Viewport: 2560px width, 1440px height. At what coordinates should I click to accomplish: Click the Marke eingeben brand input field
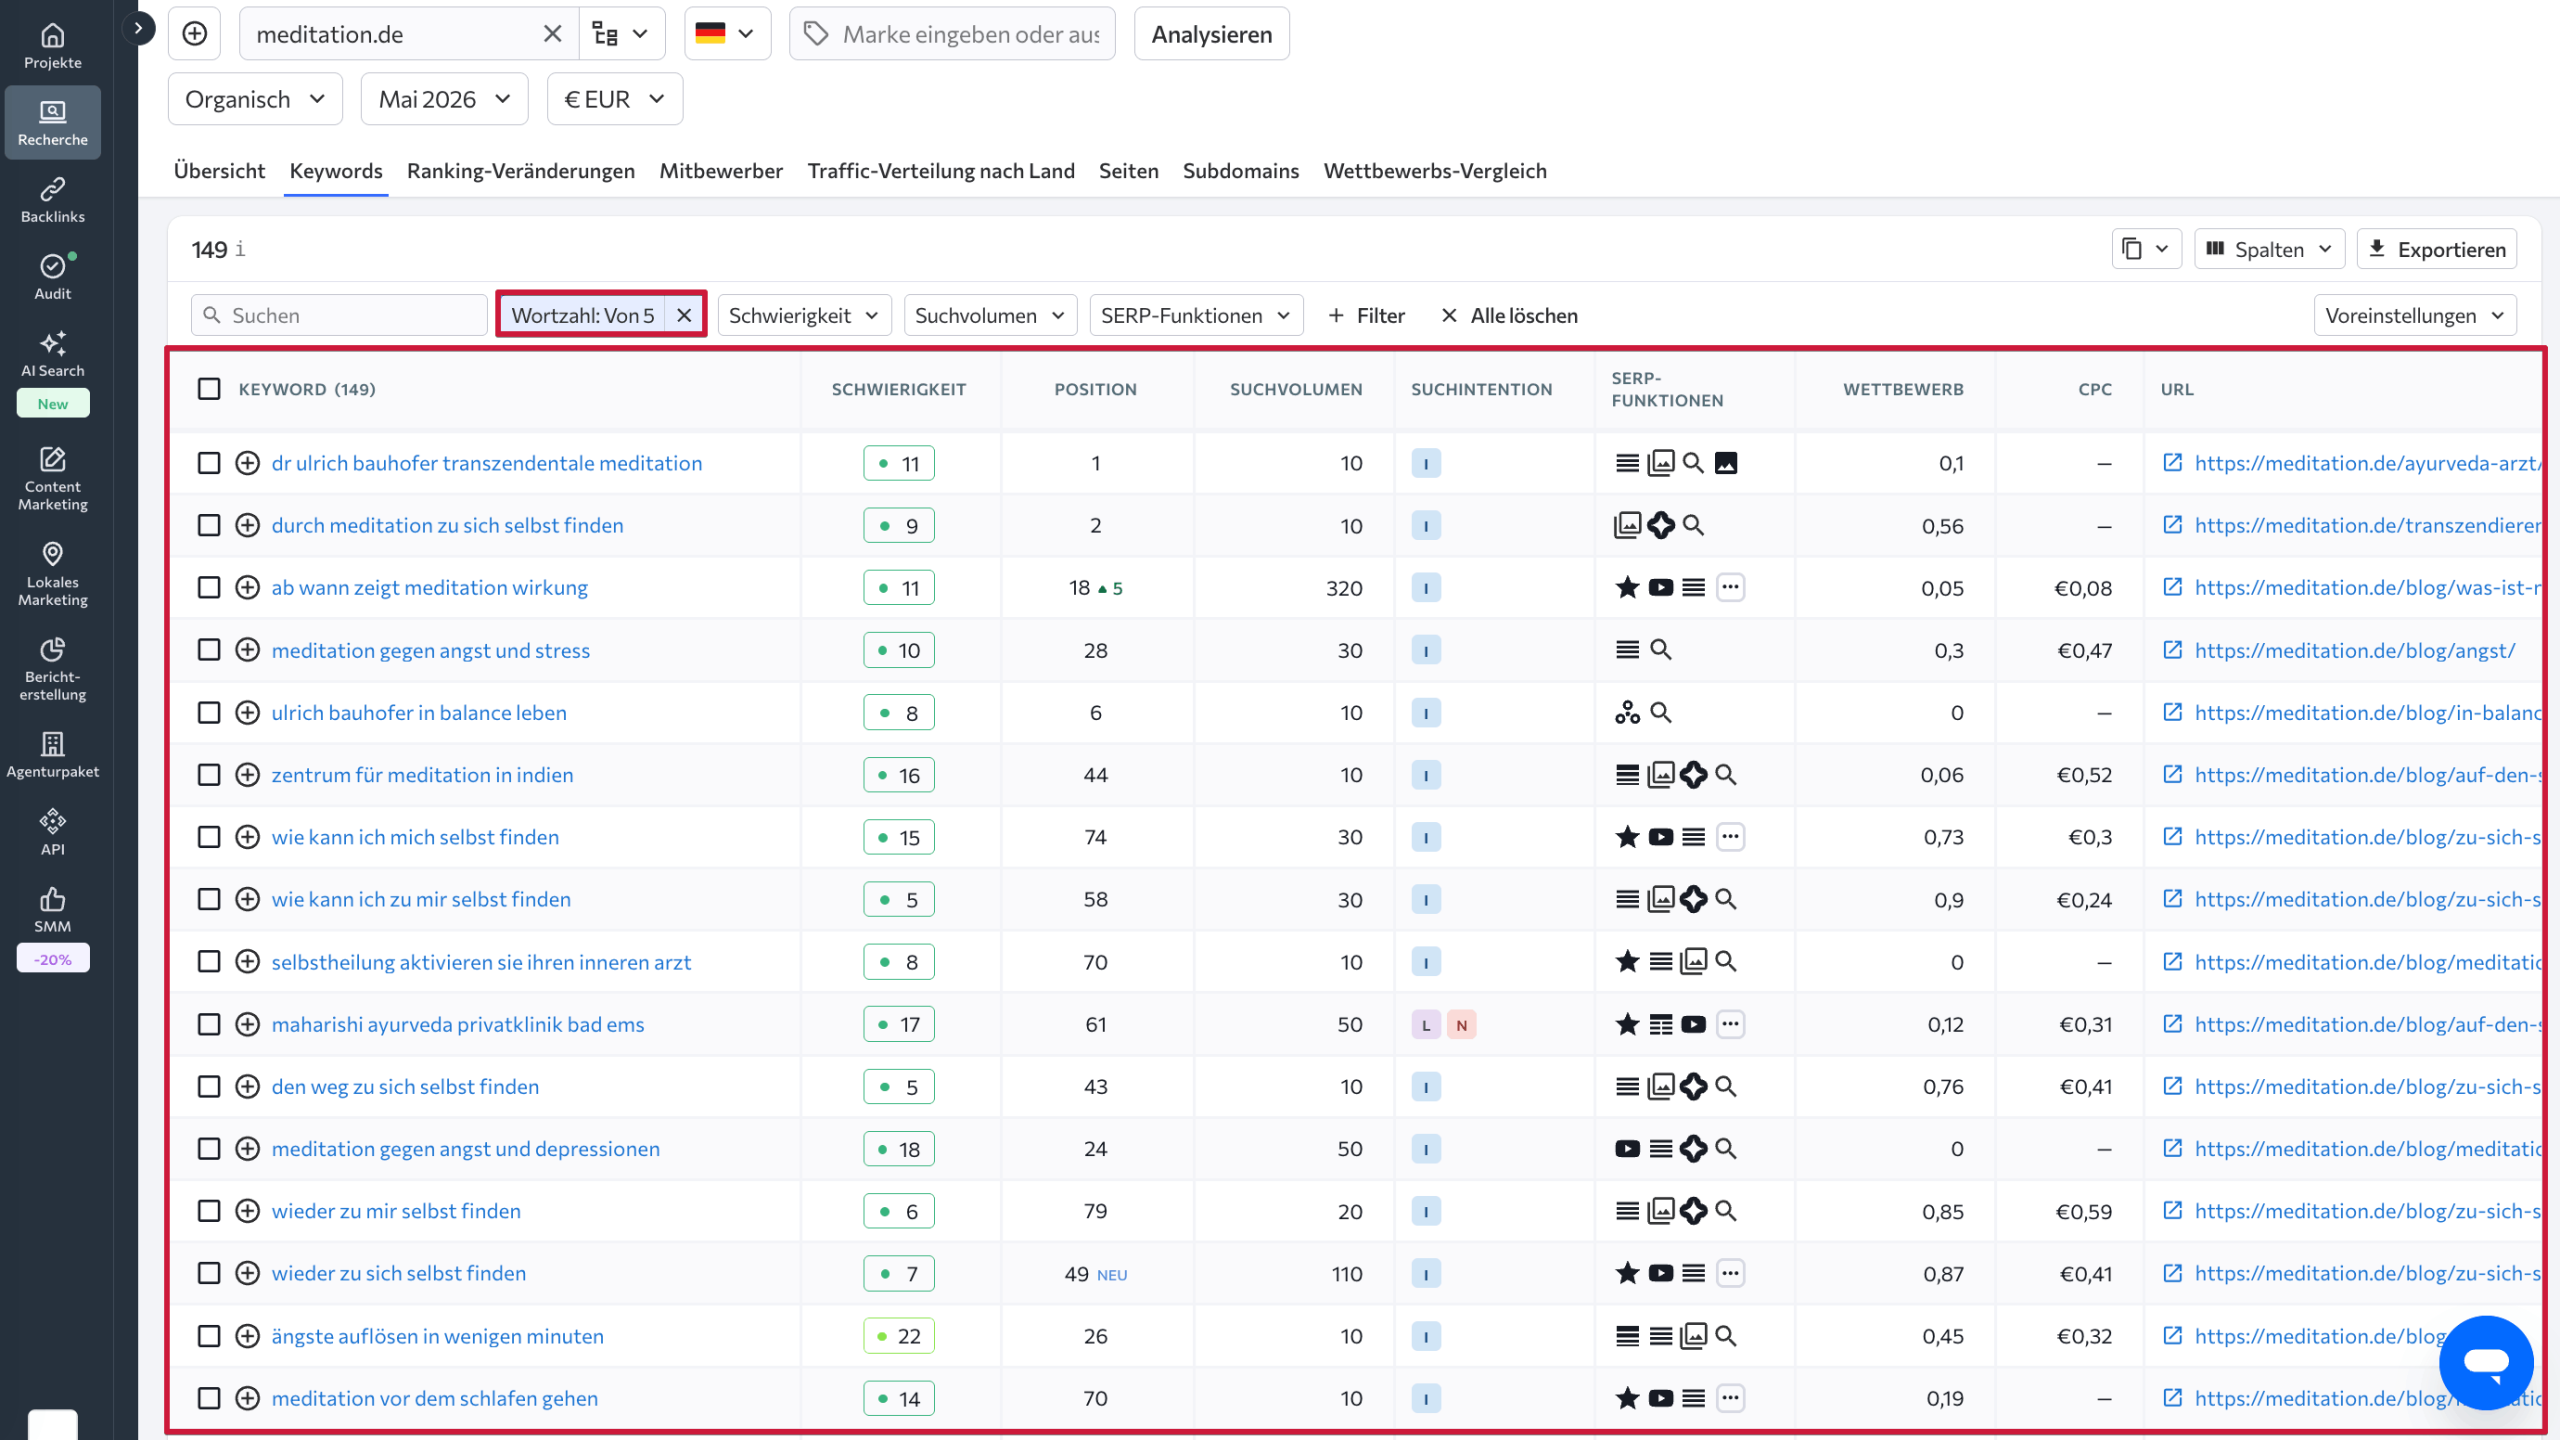point(952,34)
